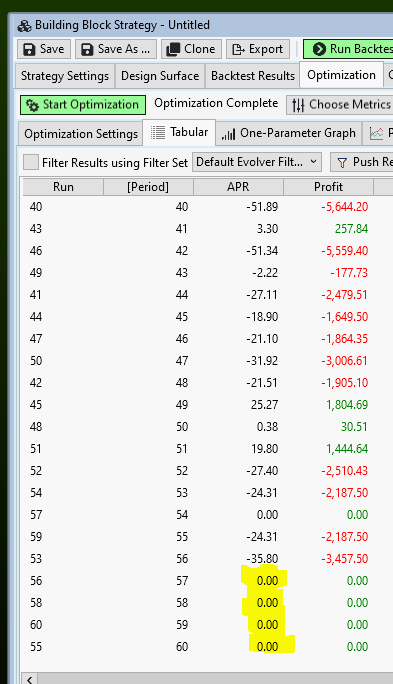Image resolution: width=393 pixels, height=684 pixels.
Task: Select the profit cell -5,644.20
Action: point(345,207)
